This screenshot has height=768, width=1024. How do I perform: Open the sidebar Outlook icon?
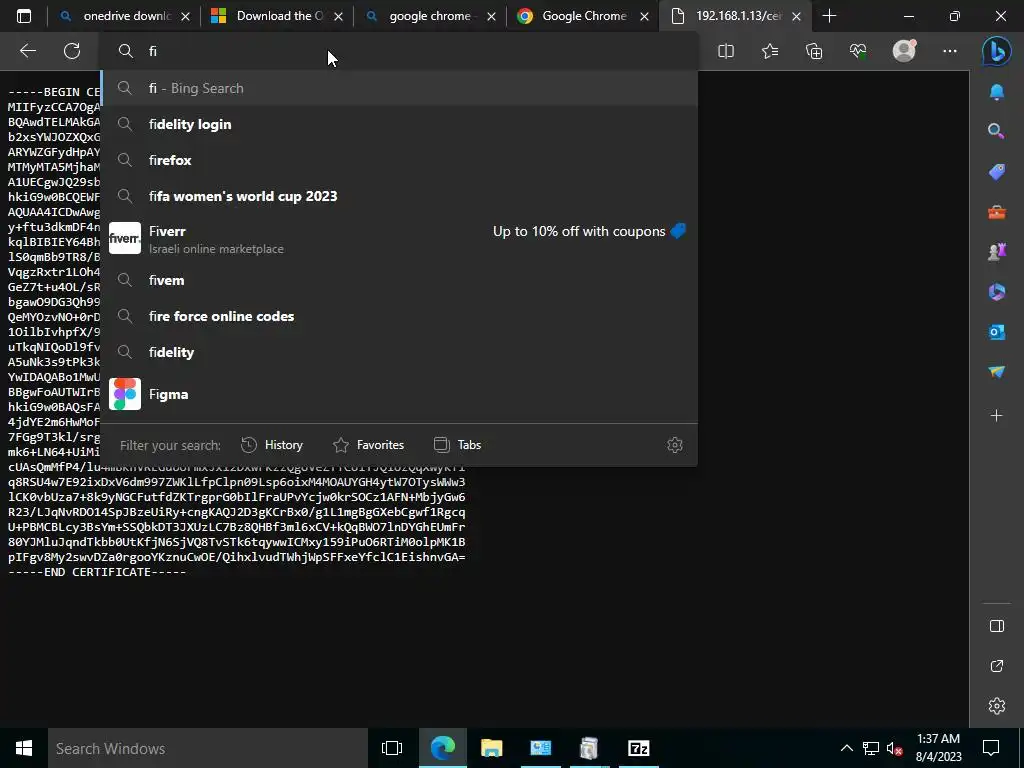click(x=997, y=332)
